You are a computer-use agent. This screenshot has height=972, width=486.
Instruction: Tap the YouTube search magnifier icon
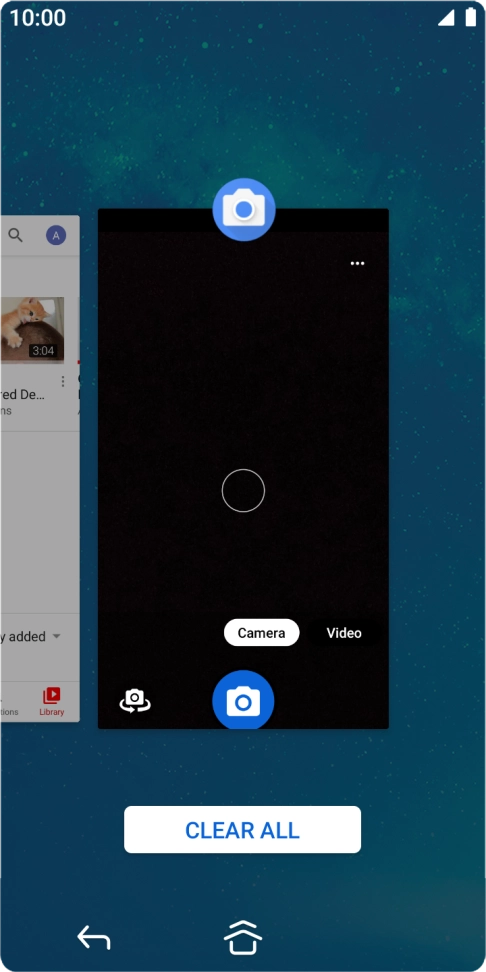tap(15, 235)
